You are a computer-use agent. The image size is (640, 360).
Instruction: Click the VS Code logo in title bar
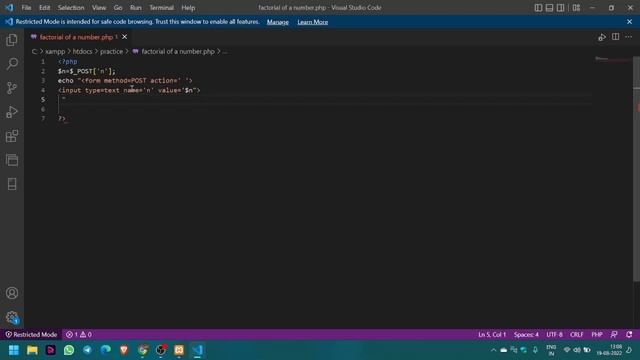point(9,7)
